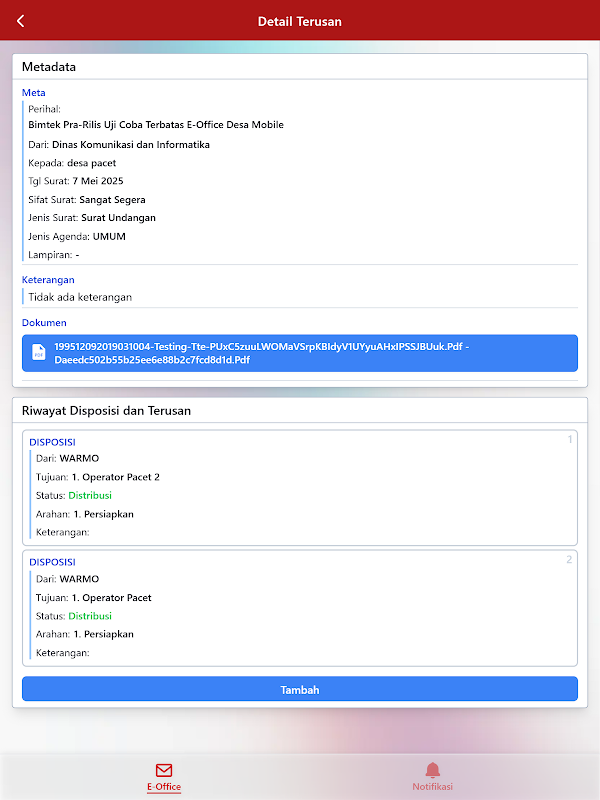Click the Perihal text Bimtek Pra-Rilis
This screenshot has width=600, height=800.
point(156,125)
